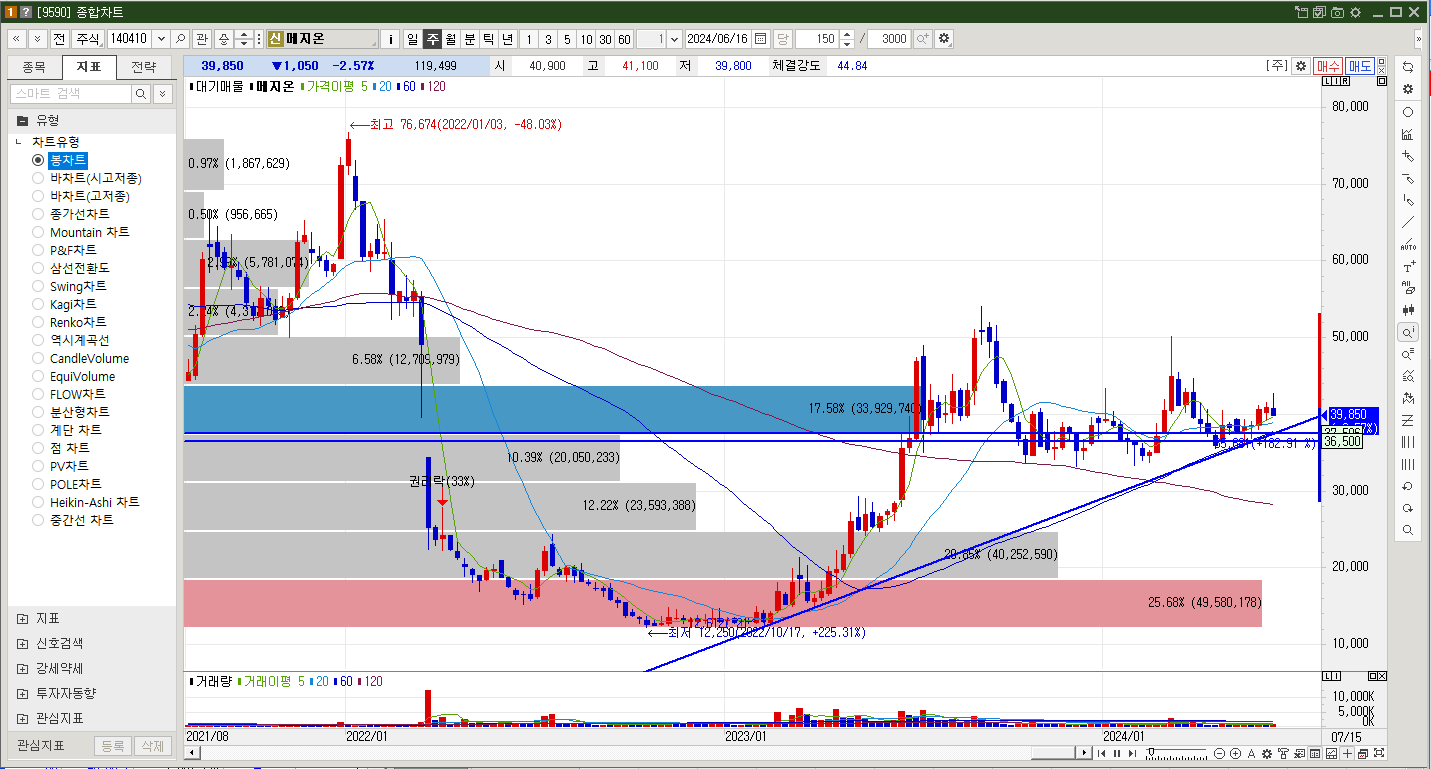Click the 60 interval button
This screenshot has width=1431, height=769.
(x=624, y=38)
